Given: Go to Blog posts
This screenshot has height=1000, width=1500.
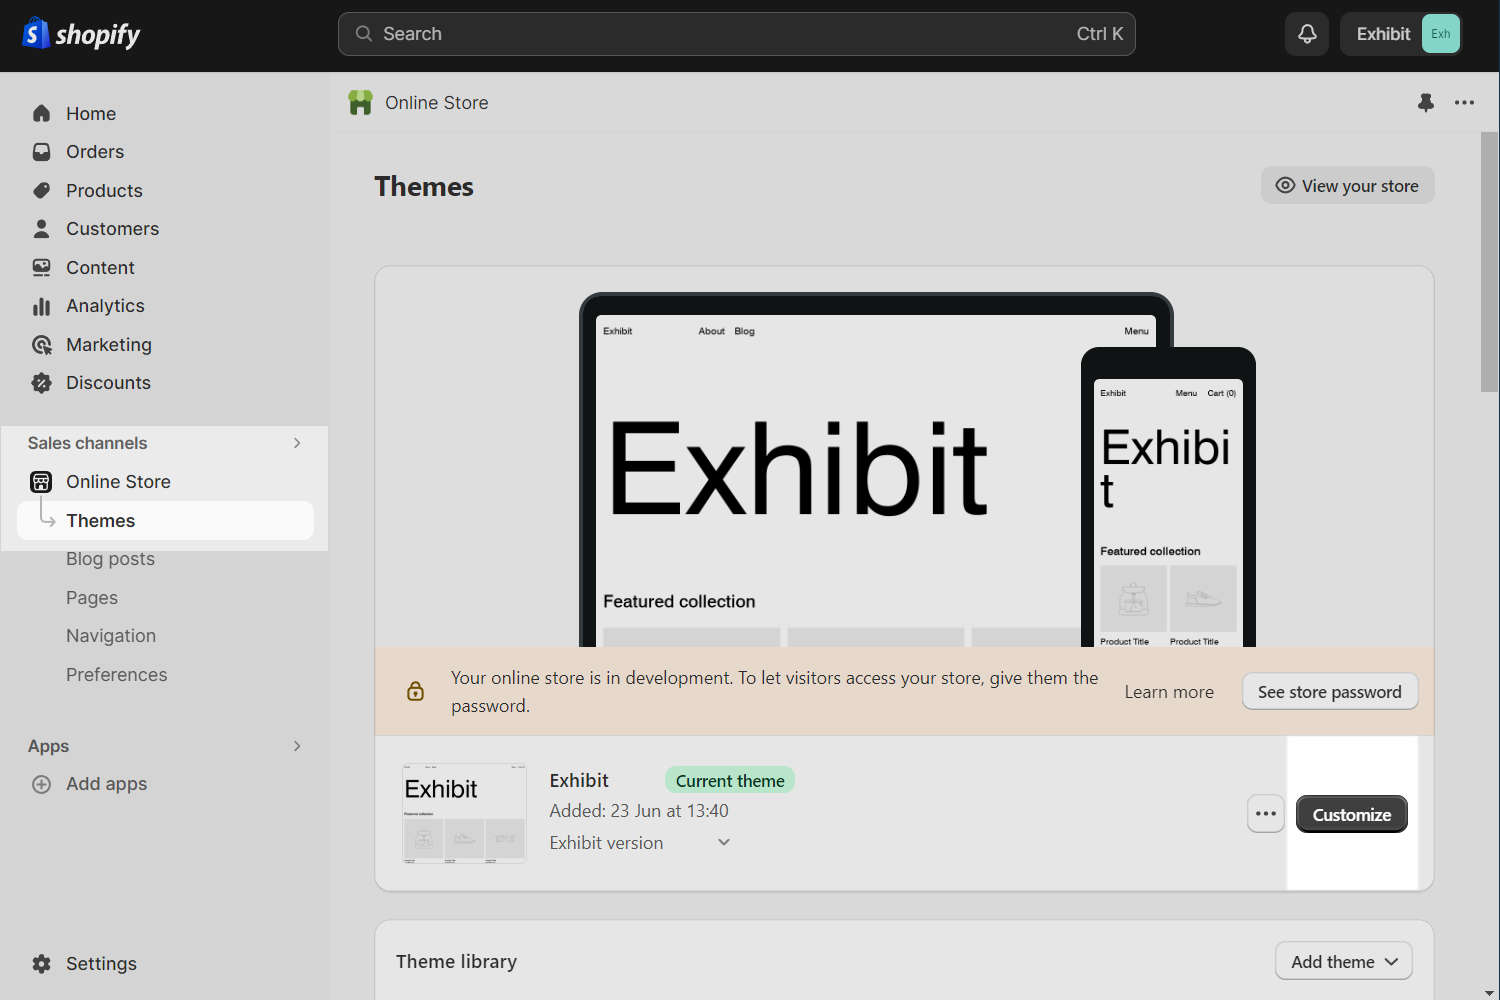Looking at the screenshot, I should pos(110,559).
